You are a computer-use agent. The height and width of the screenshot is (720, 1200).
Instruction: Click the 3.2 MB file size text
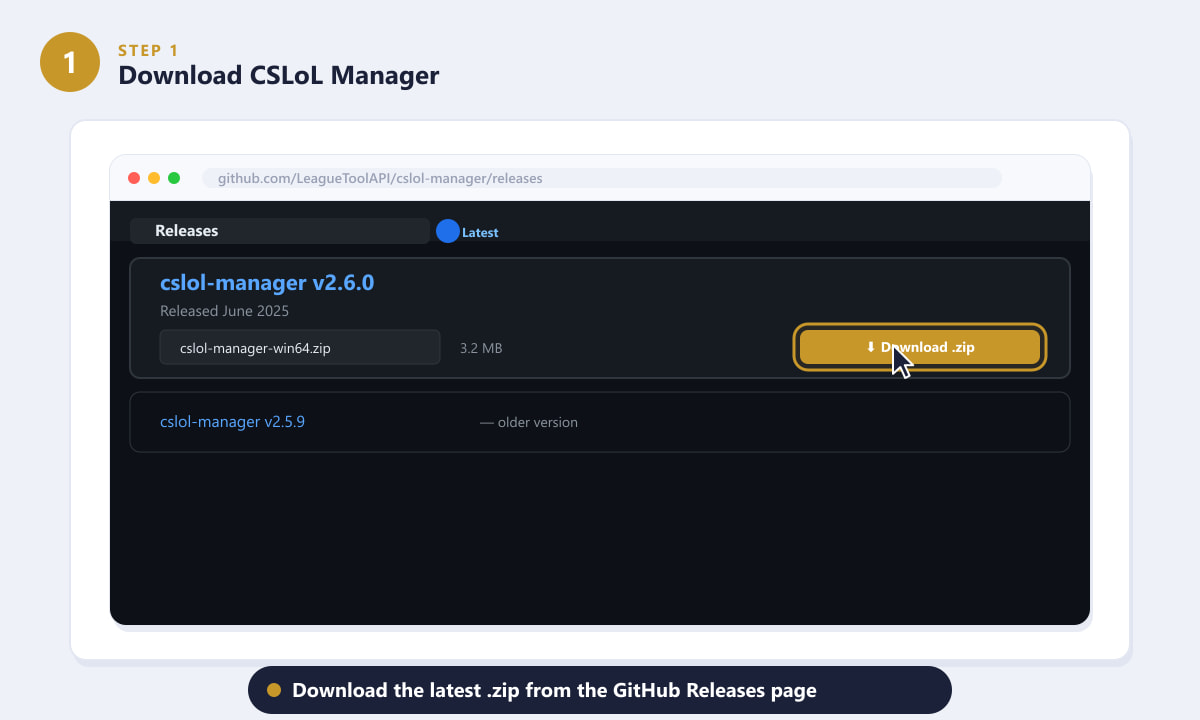click(x=481, y=348)
